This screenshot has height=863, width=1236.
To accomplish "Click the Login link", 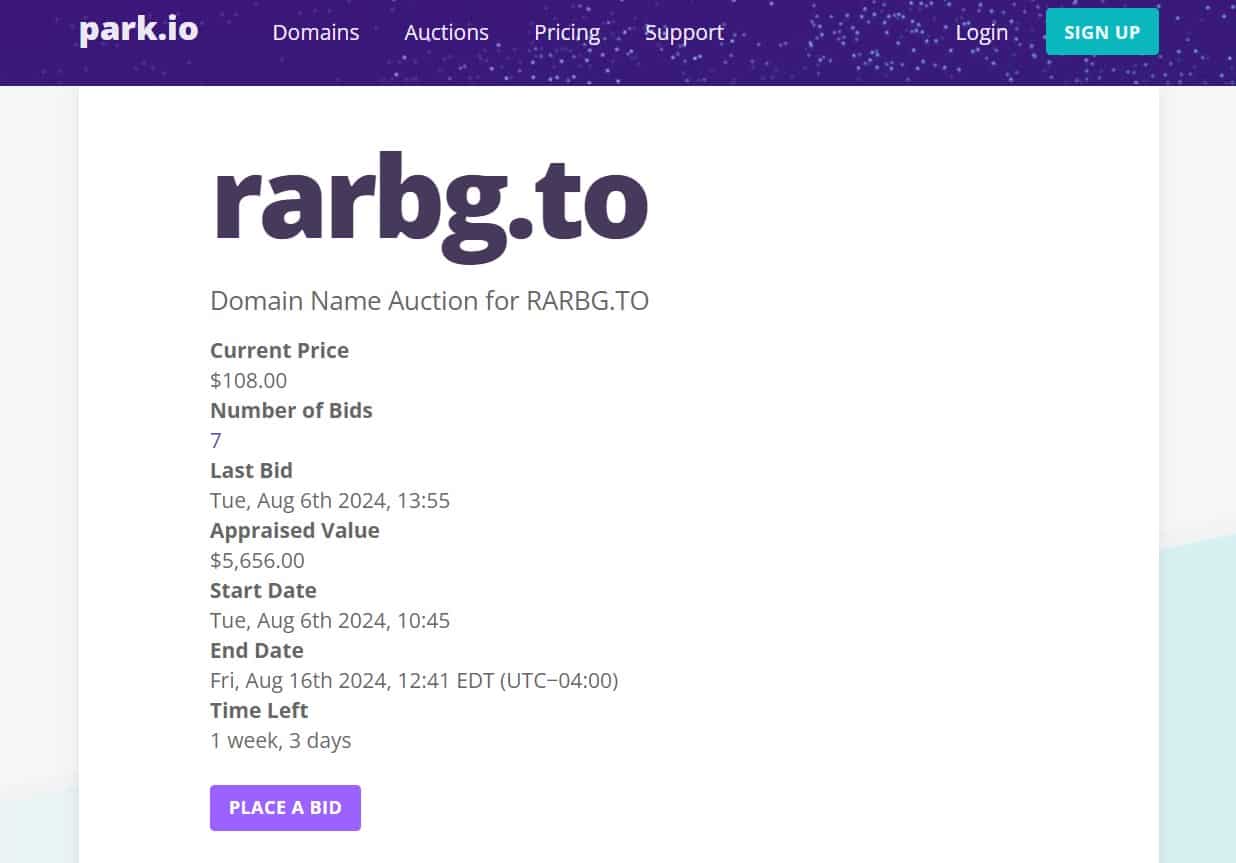I will tap(981, 32).
